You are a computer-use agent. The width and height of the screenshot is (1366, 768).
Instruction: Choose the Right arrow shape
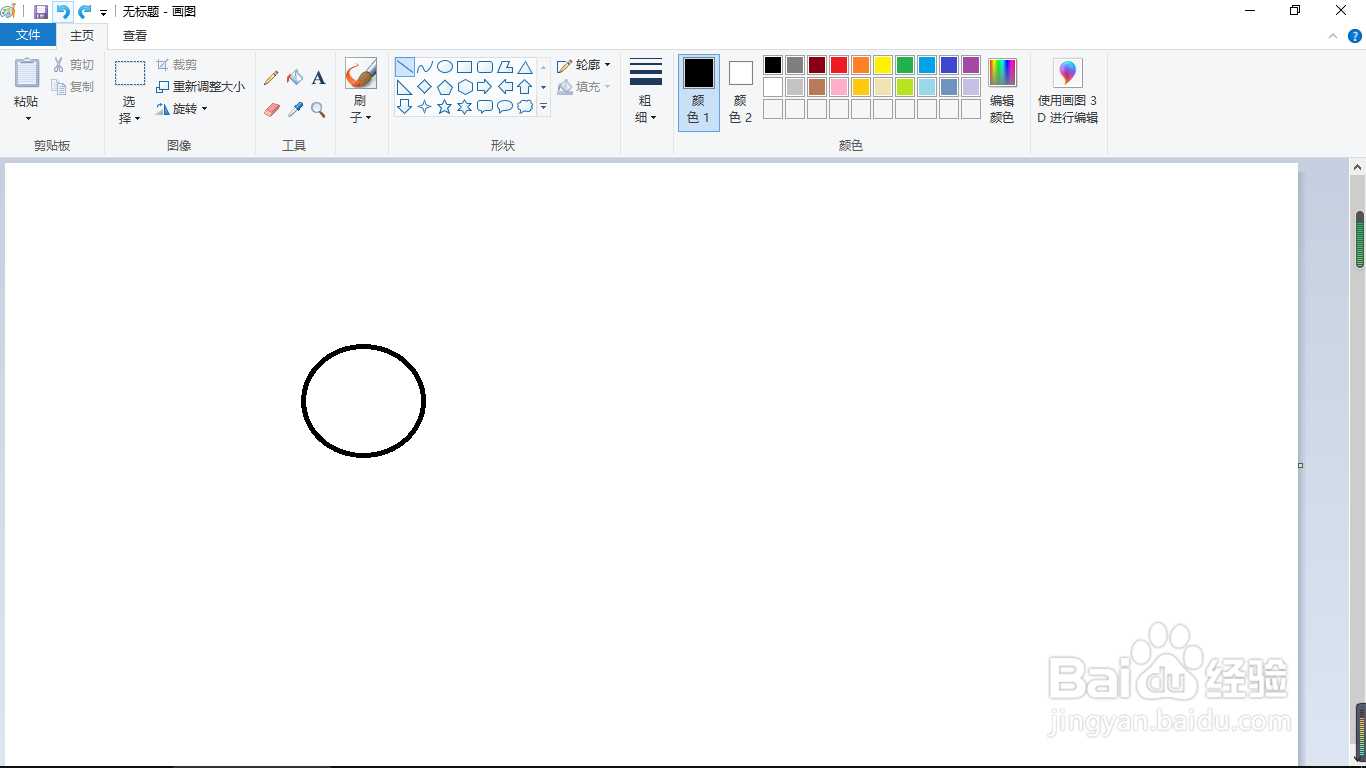tap(485, 87)
